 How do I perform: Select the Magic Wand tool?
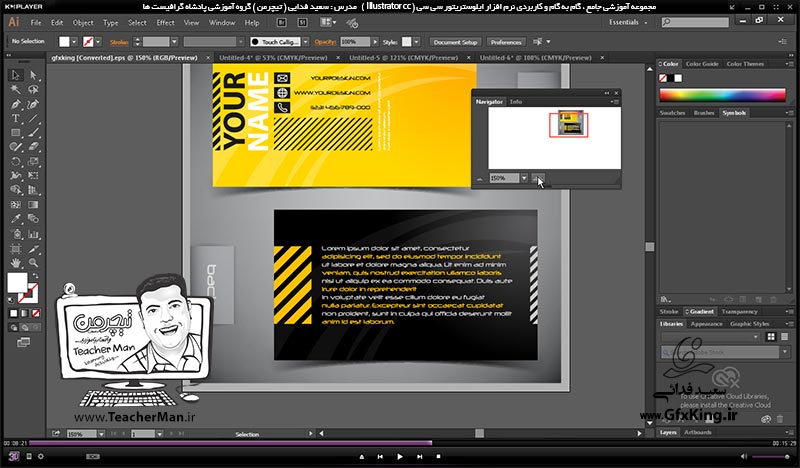pos(16,89)
